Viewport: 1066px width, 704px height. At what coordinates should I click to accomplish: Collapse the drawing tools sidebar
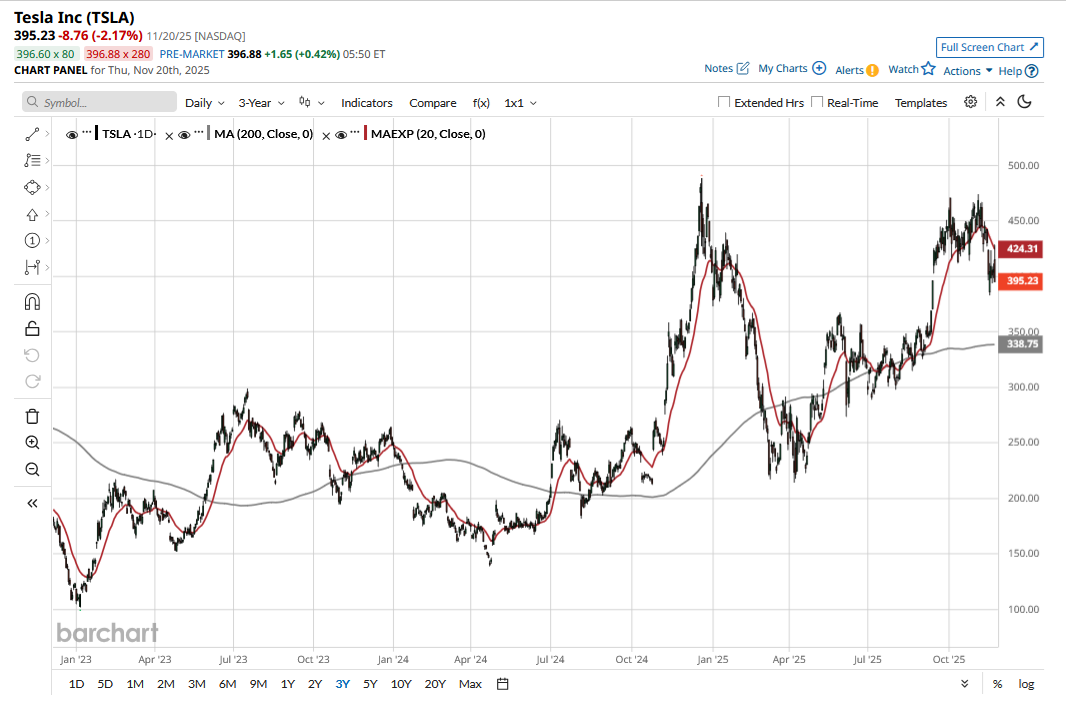point(32,504)
